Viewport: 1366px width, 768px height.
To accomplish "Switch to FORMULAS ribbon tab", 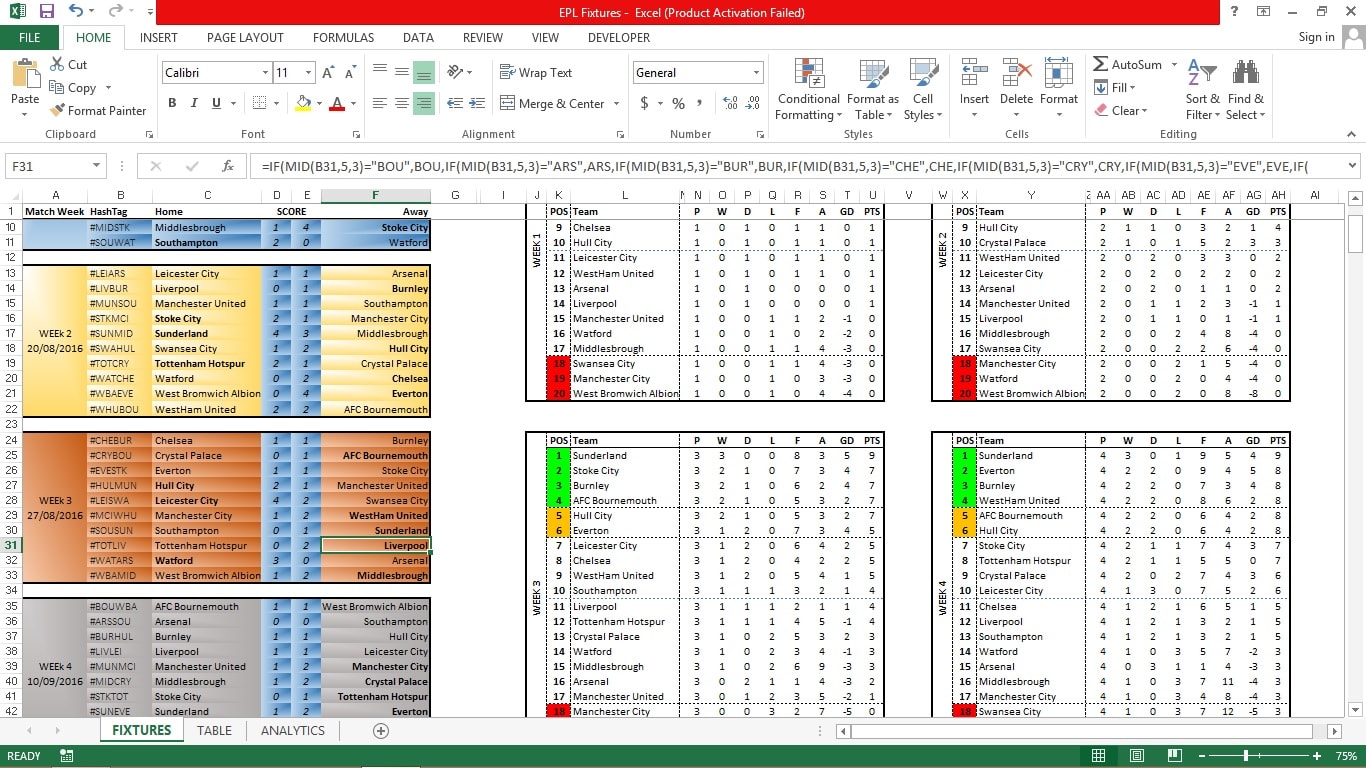I will (x=343, y=37).
